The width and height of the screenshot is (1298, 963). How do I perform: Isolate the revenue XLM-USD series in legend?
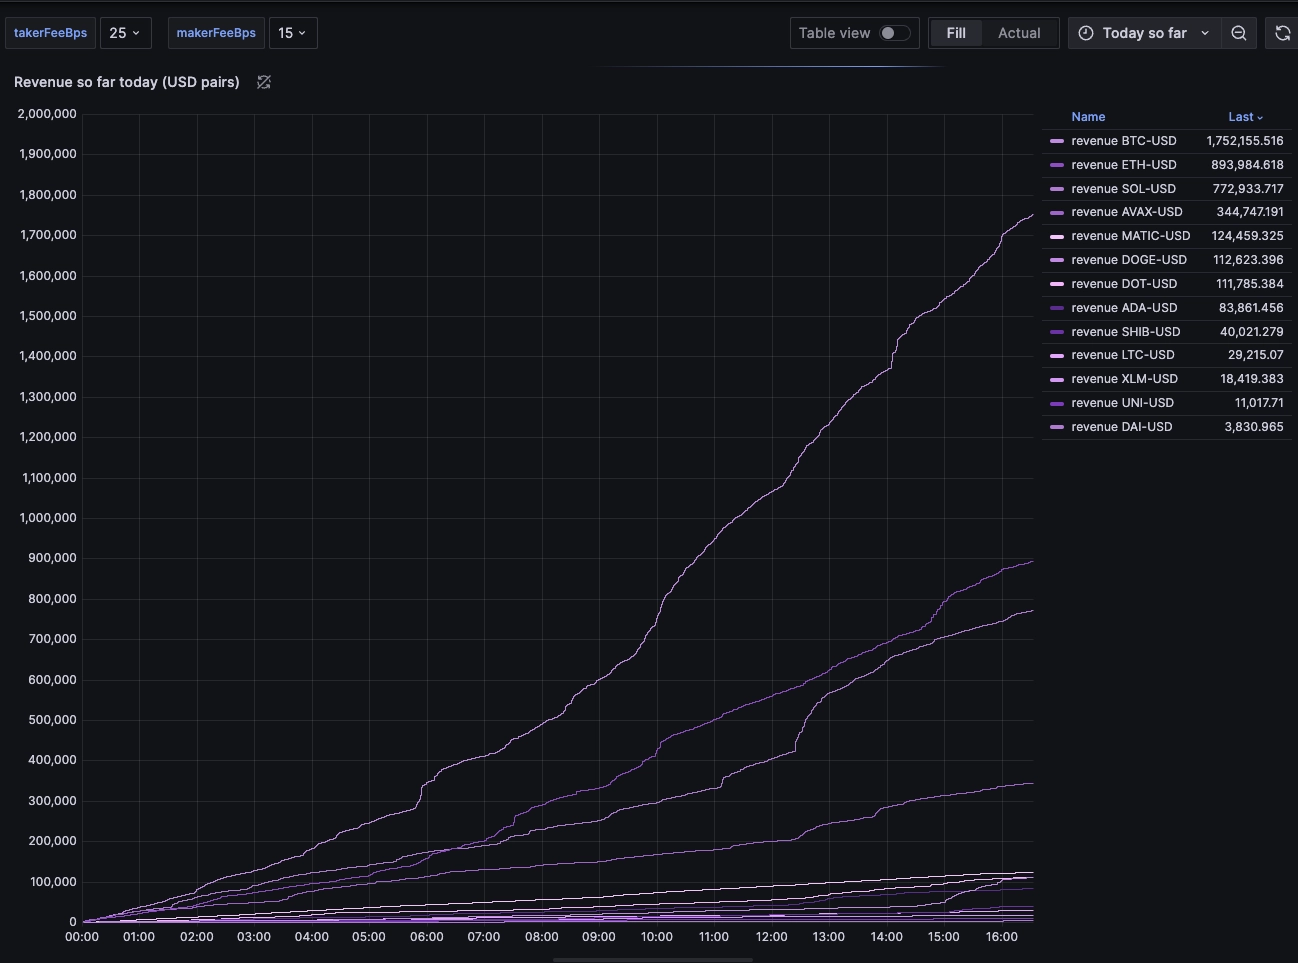click(1124, 379)
